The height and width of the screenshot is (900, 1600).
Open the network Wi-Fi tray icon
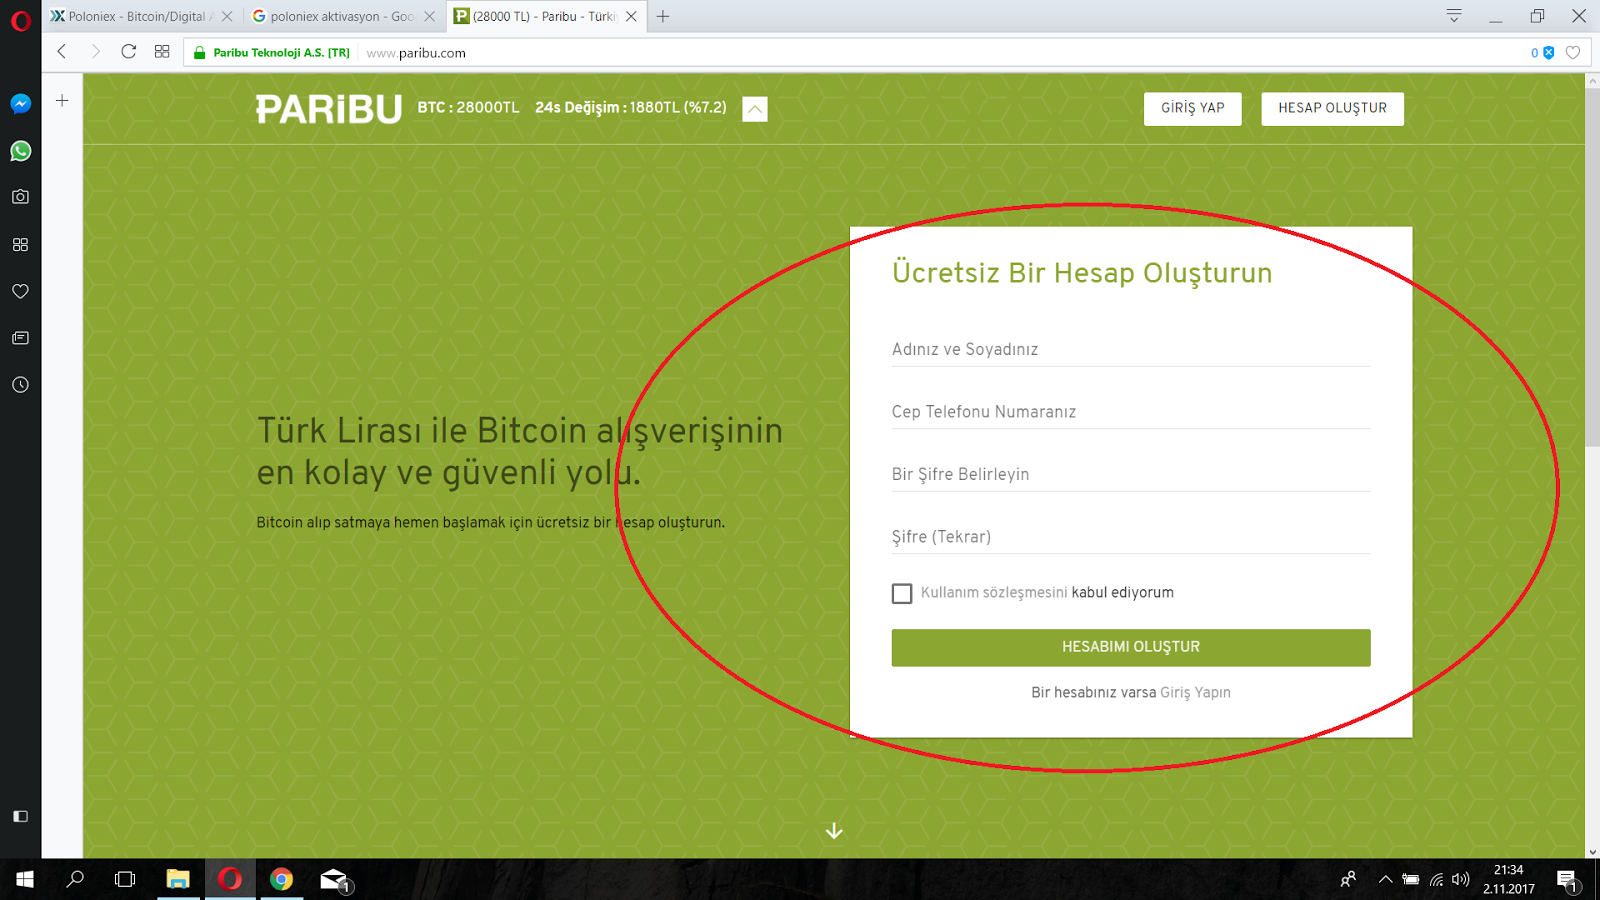[x=1436, y=880]
